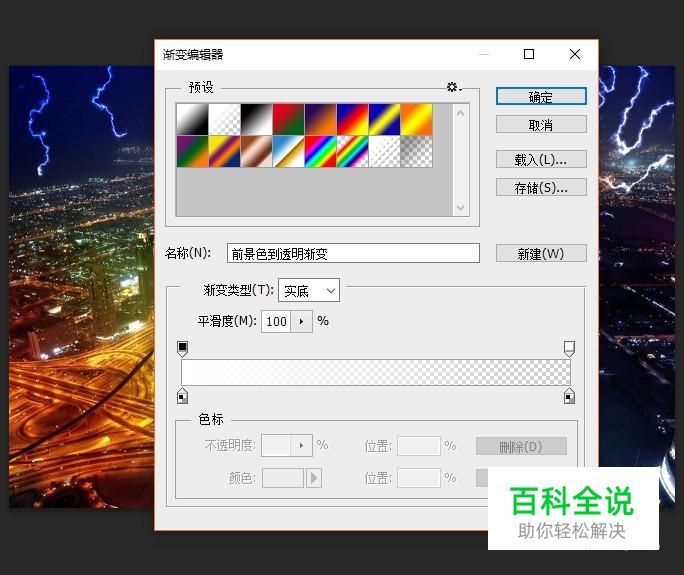Pick the copper gradient preset
The height and width of the screenshot is (575, 684).
coord(256,151)
